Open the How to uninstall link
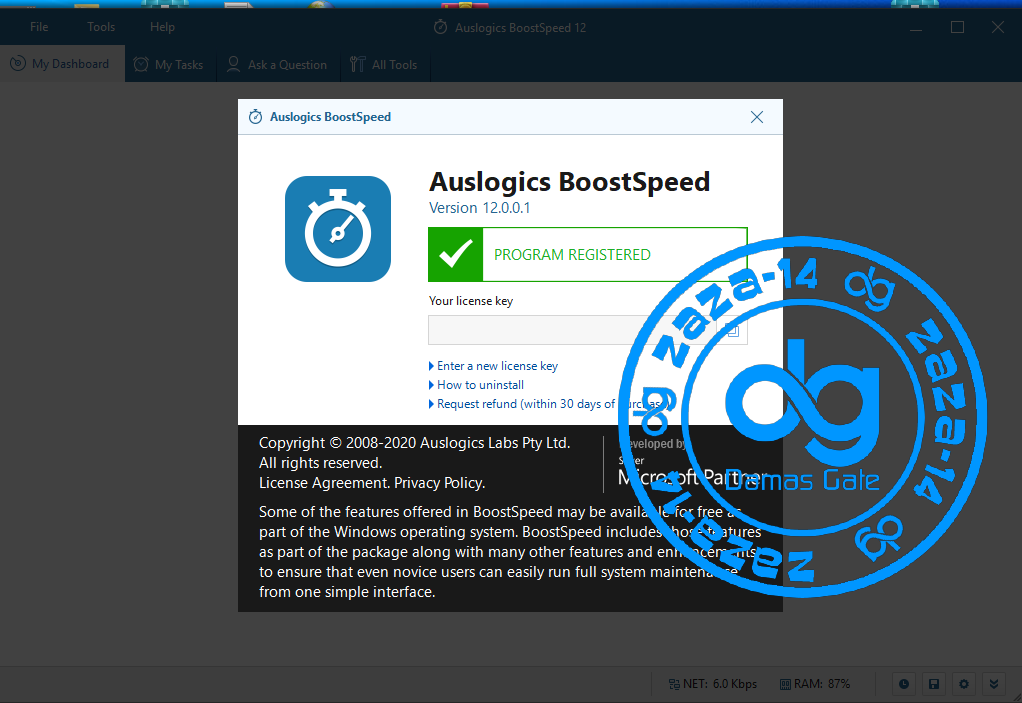1022x703 pixels. (480, 385)
